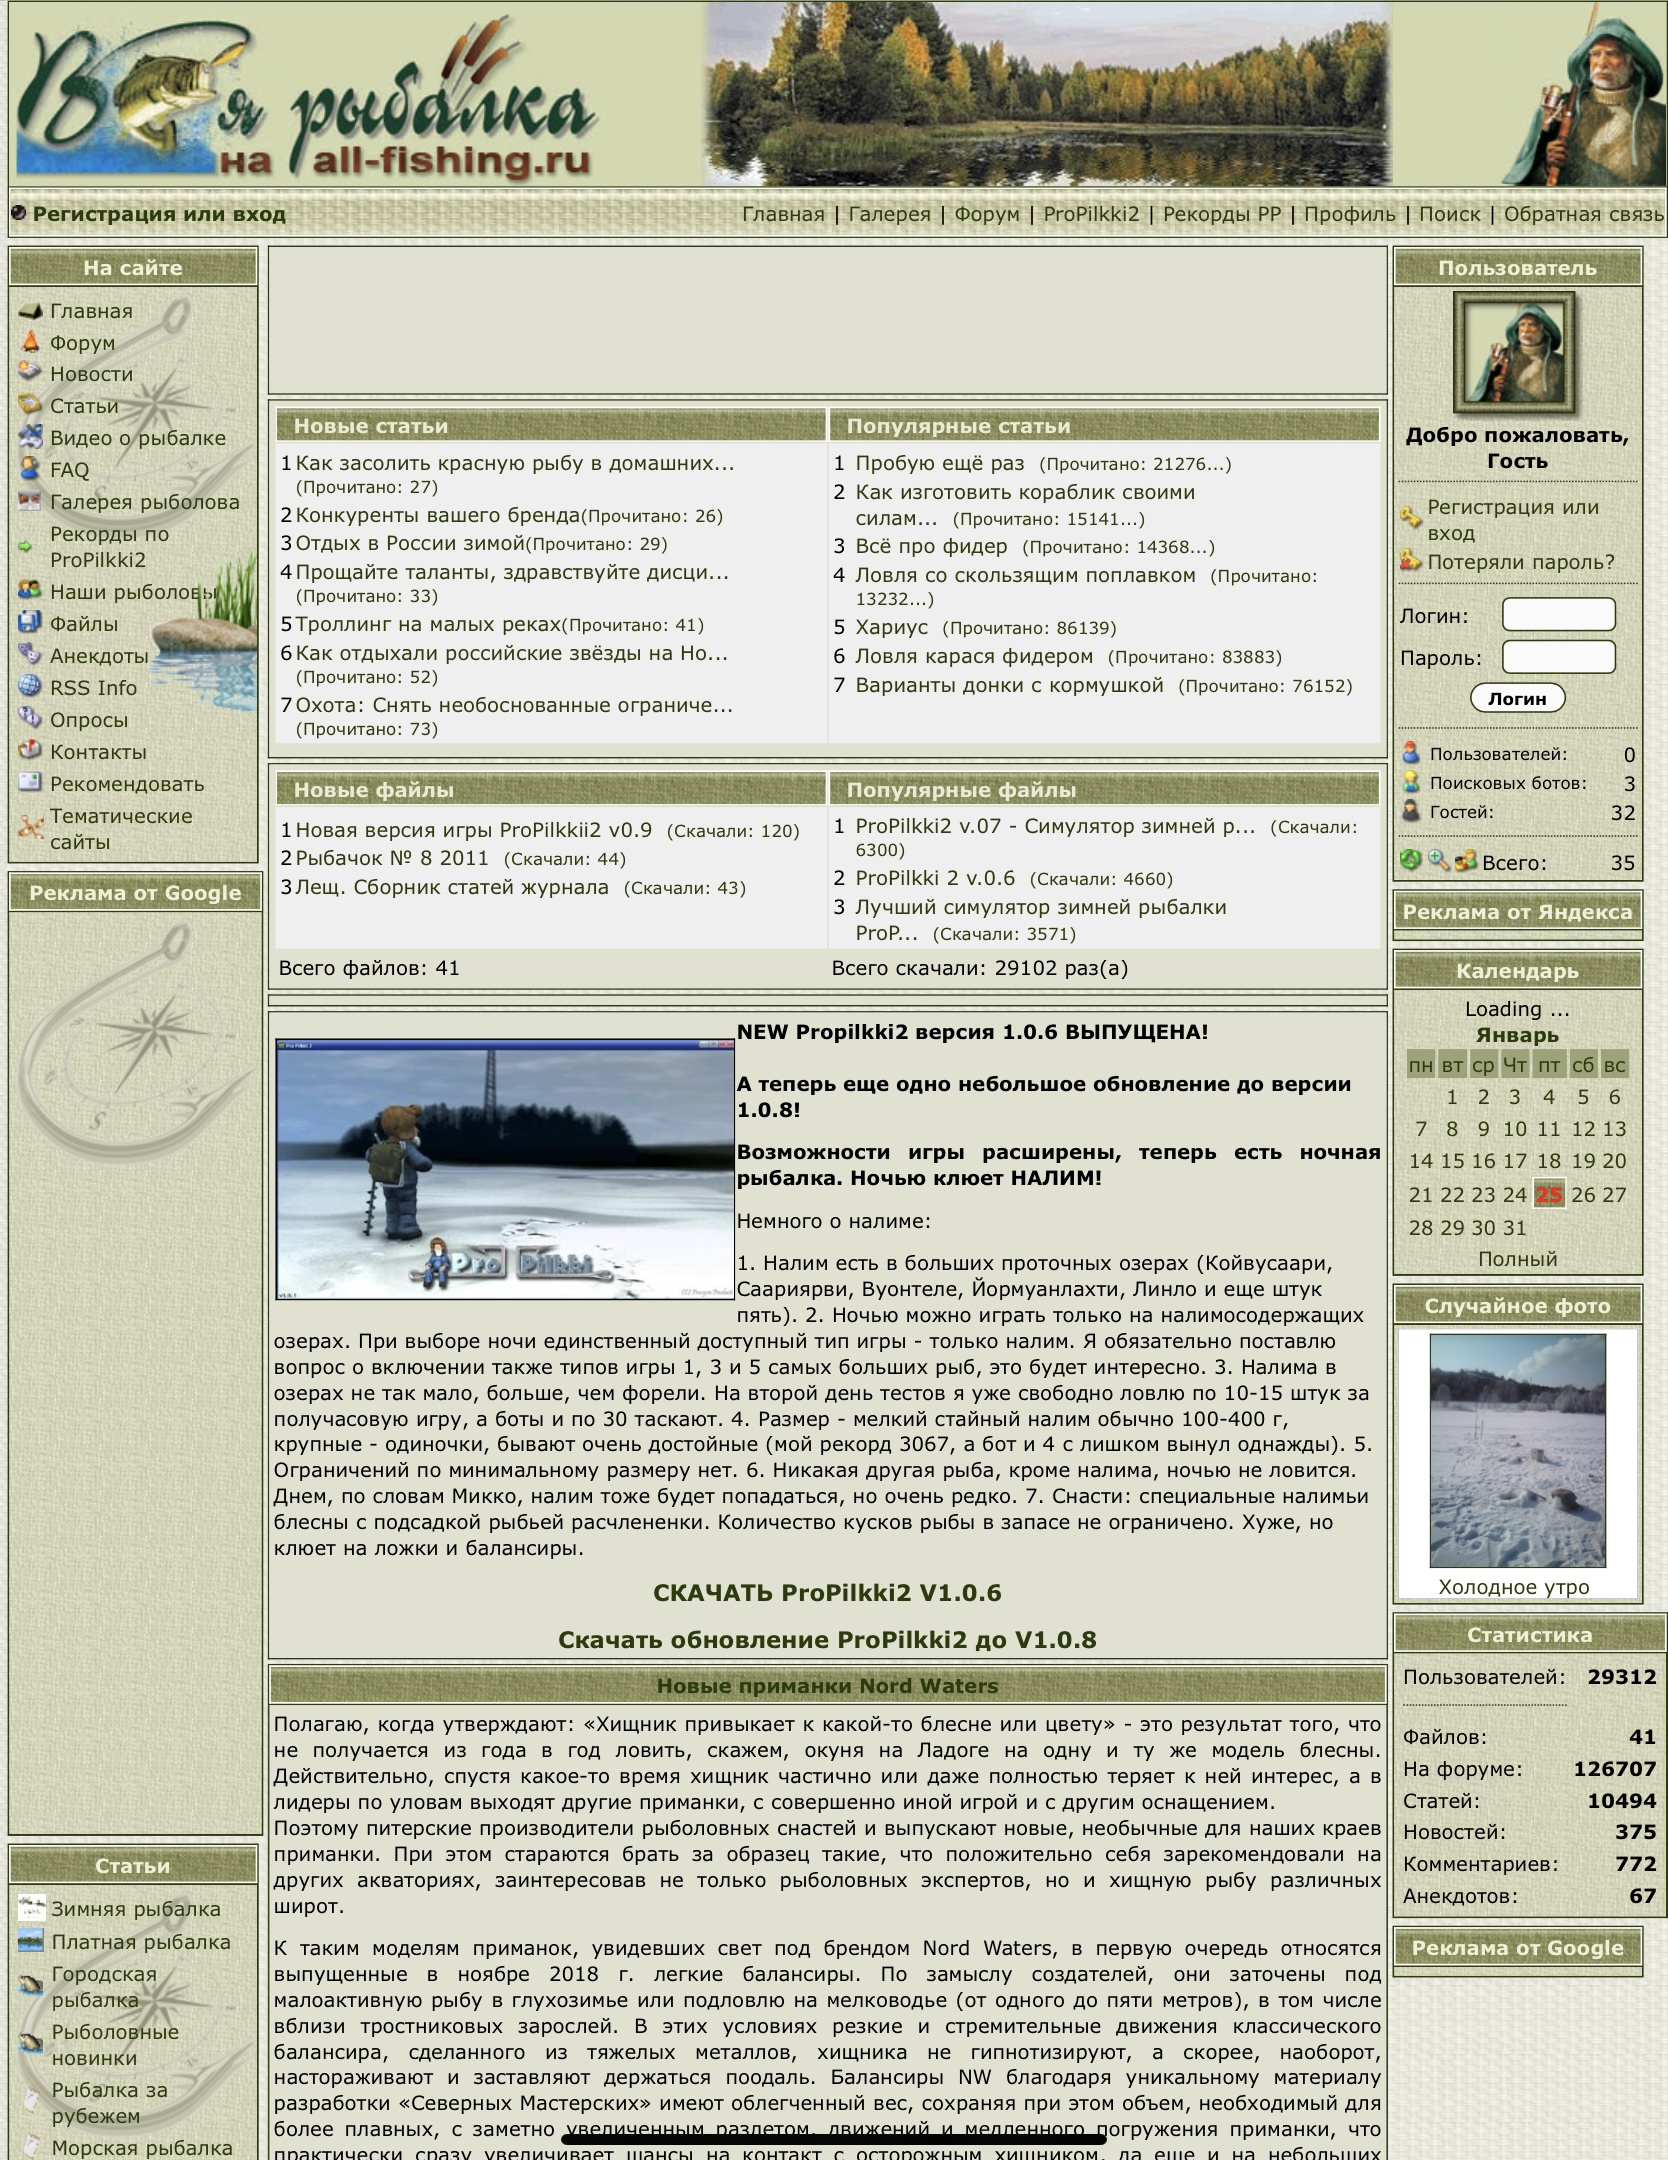Open Форум in top navigation bar
Image resolution: width=1668 pixels, height=2160 pixels.
click(x=987, y=214)
